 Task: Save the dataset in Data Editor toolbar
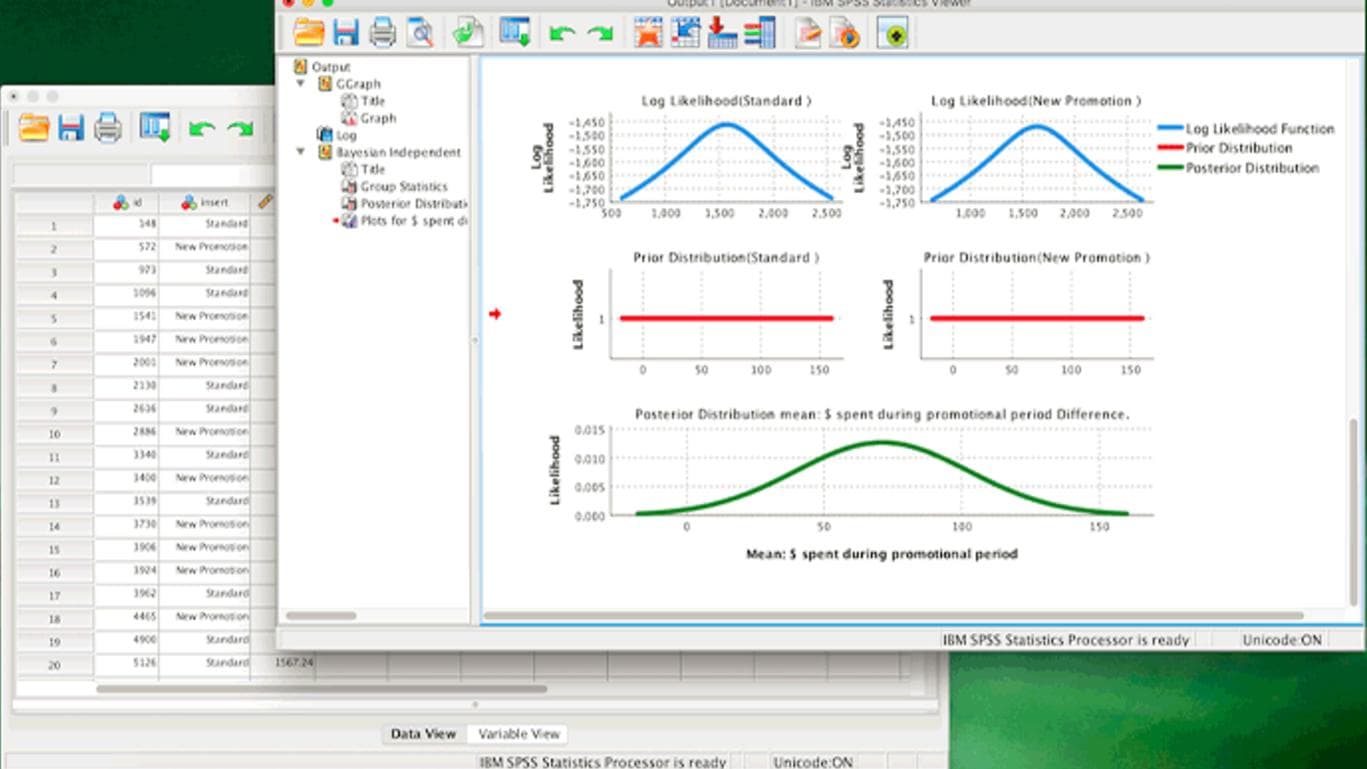[70, 128]
